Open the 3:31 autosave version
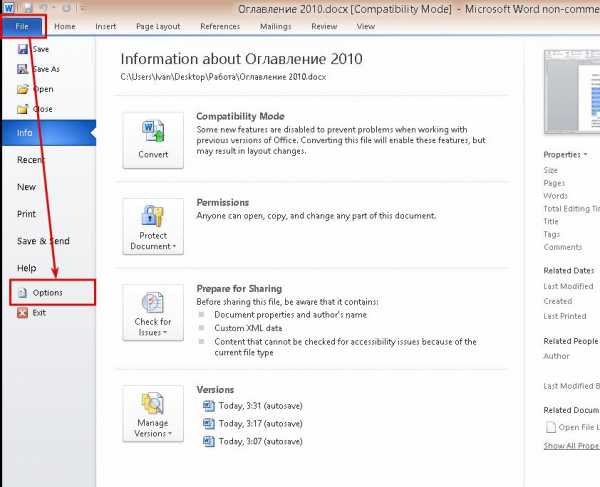 point(261,406)
